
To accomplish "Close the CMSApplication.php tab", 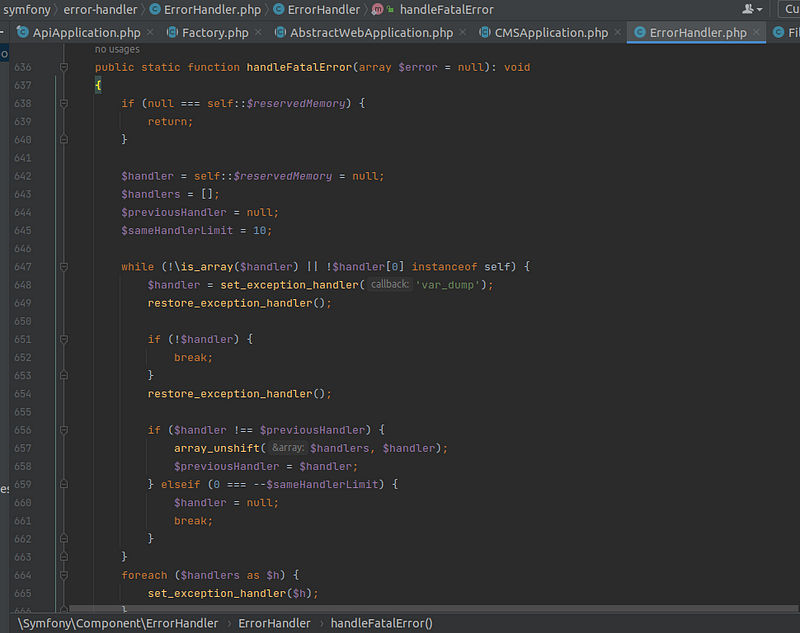I will pyautogui.click(x=618, y=33).
